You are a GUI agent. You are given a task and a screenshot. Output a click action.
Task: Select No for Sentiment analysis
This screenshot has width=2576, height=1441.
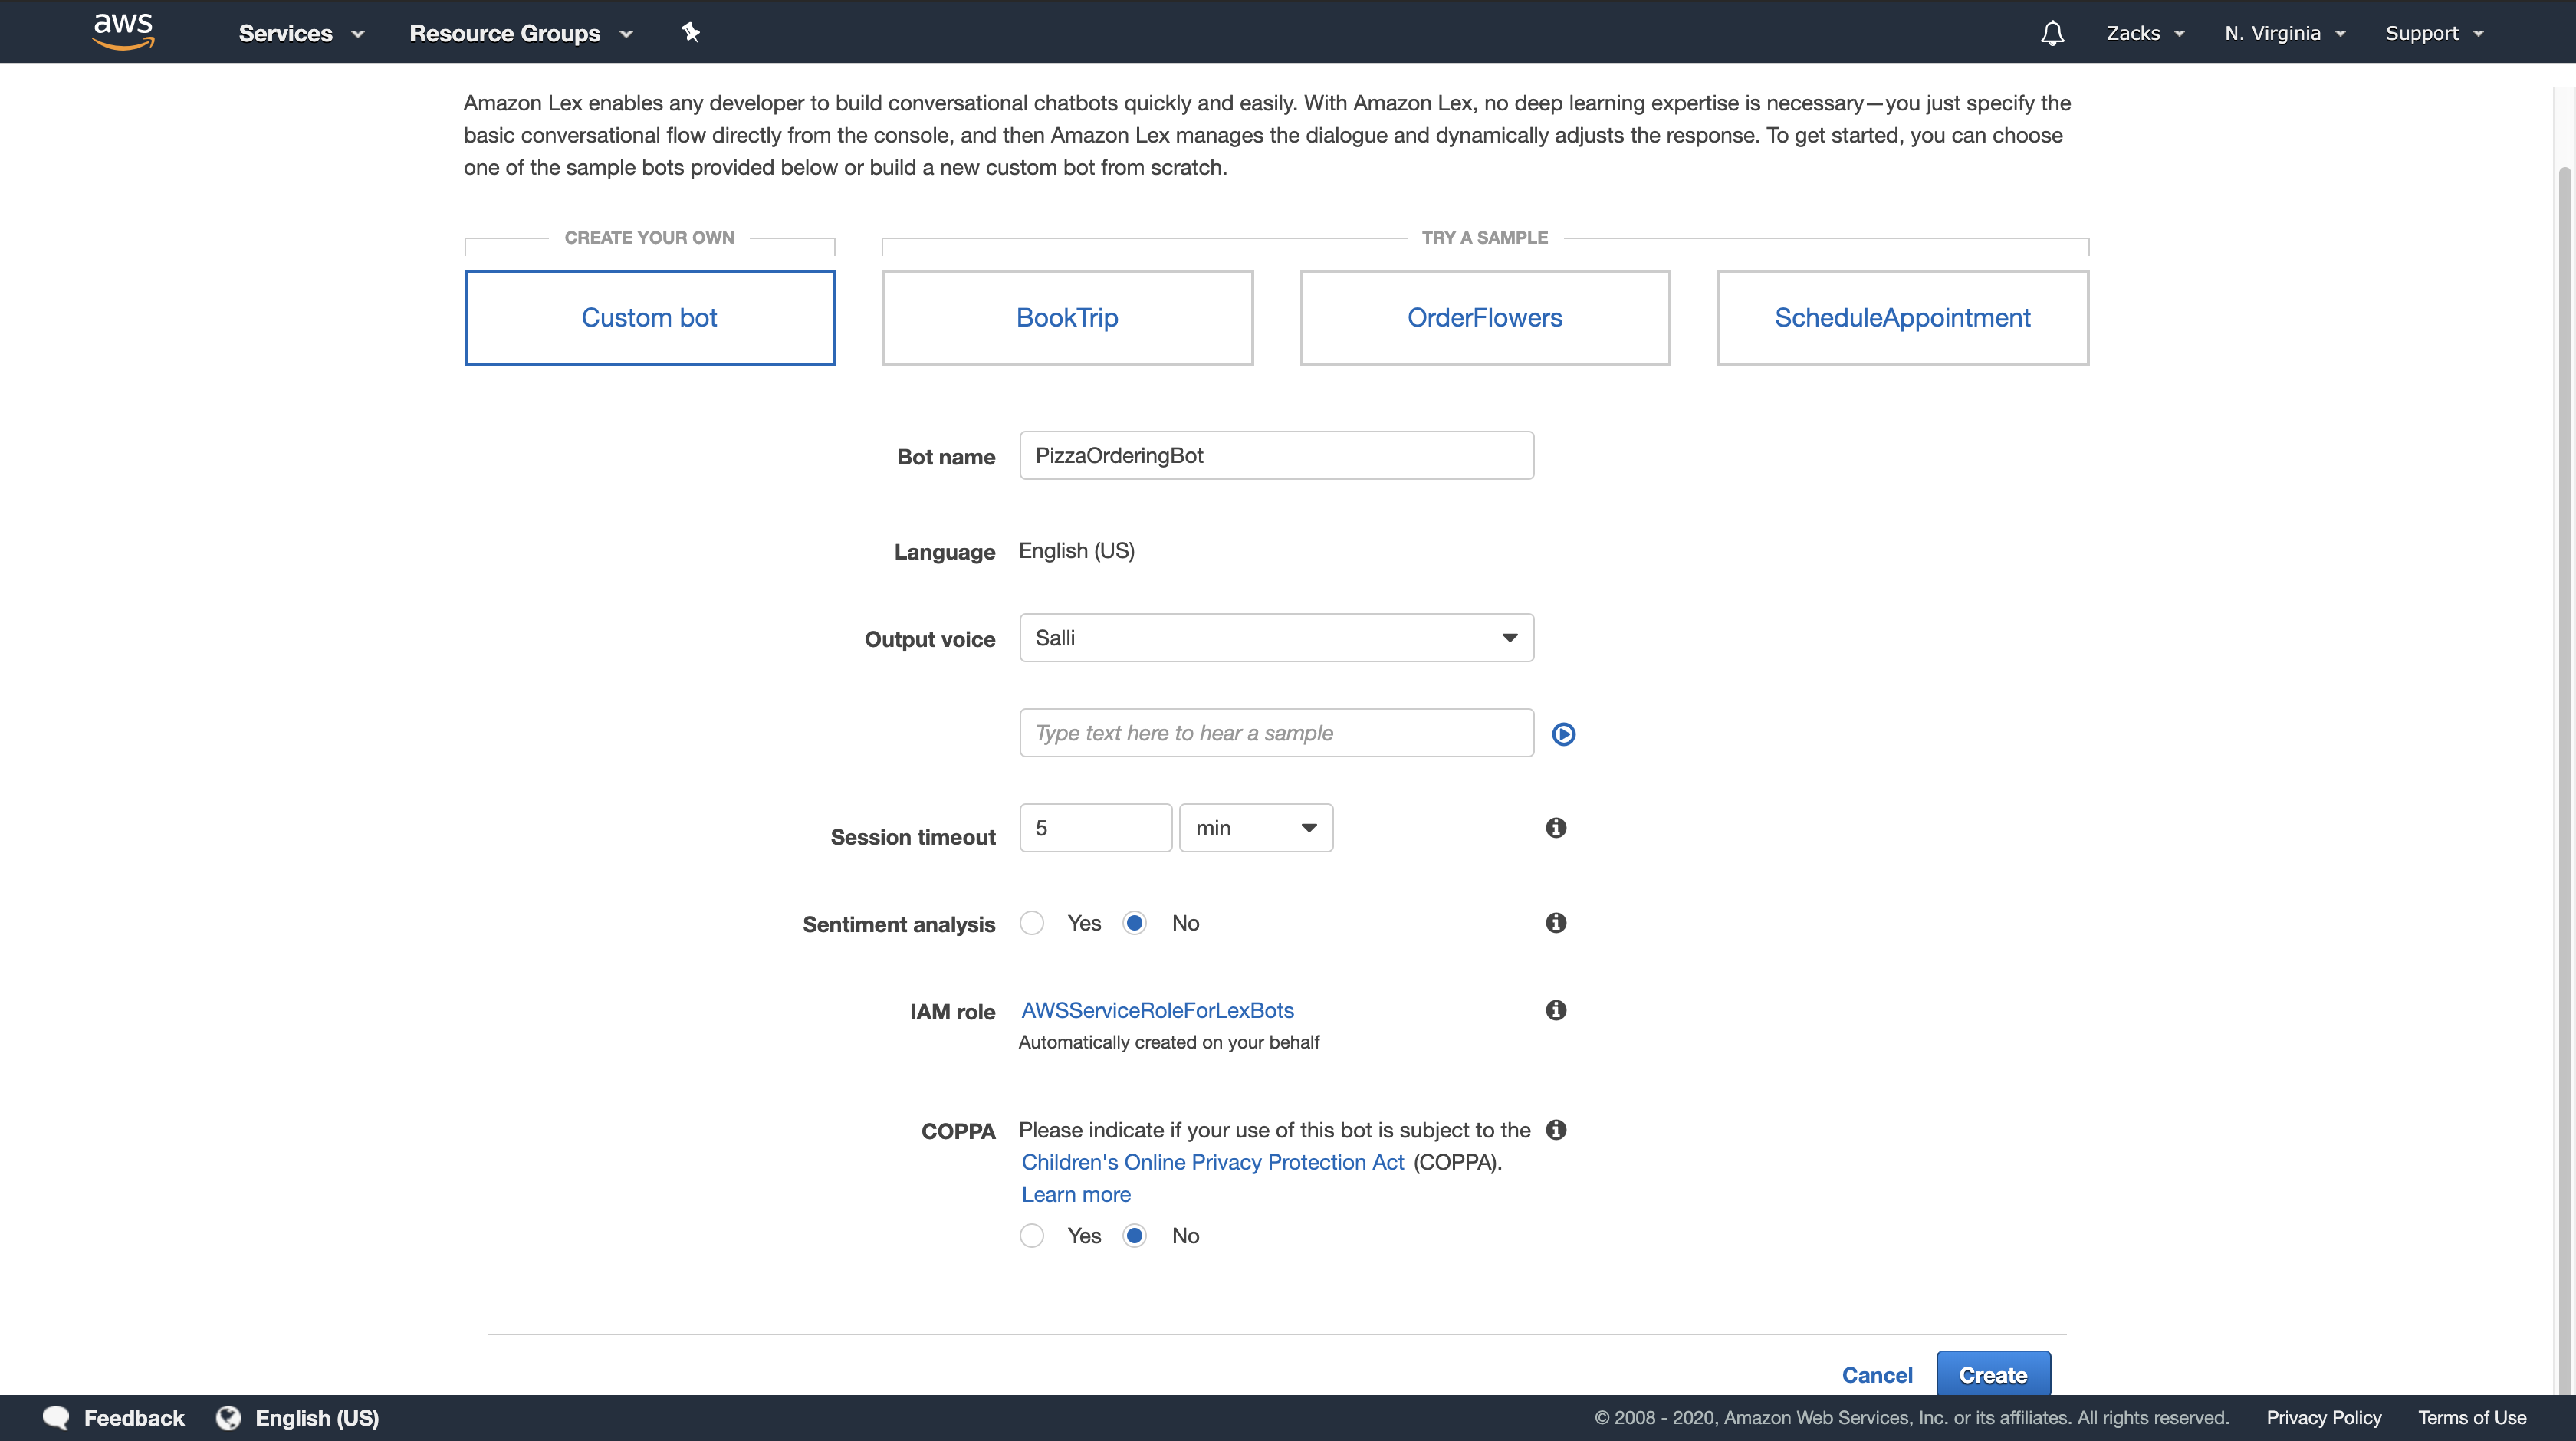[1134, 923]
